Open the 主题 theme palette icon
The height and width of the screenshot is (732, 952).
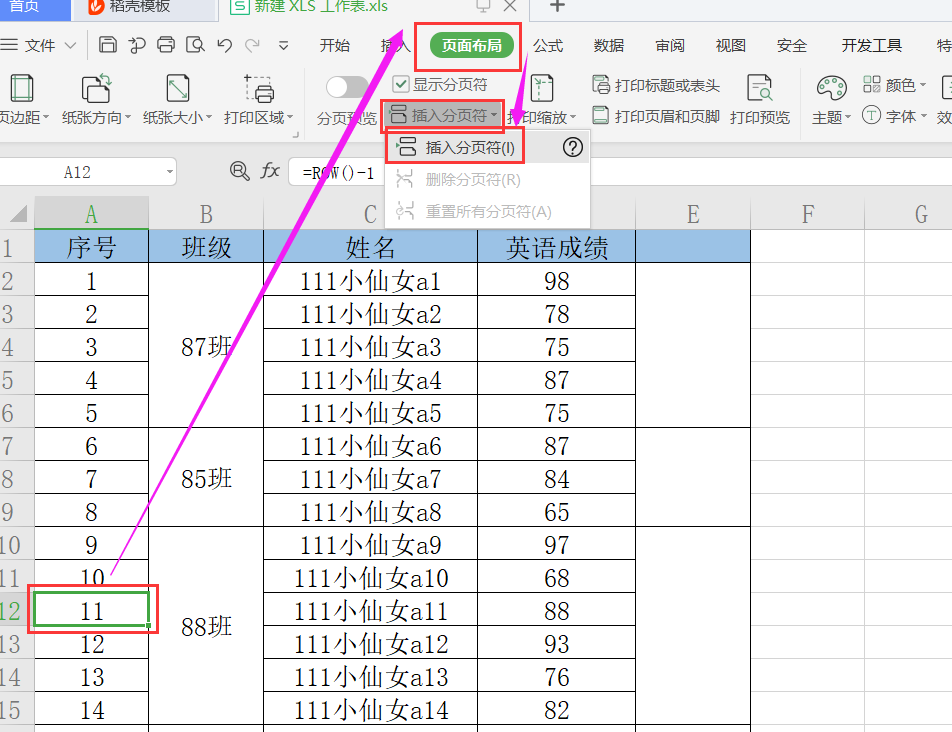(x=831, y=89)
